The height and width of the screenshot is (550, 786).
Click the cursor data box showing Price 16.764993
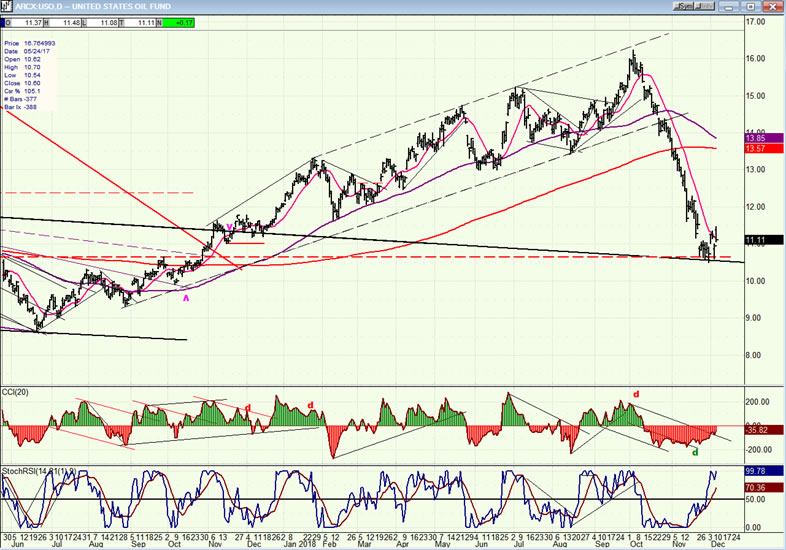30,75
